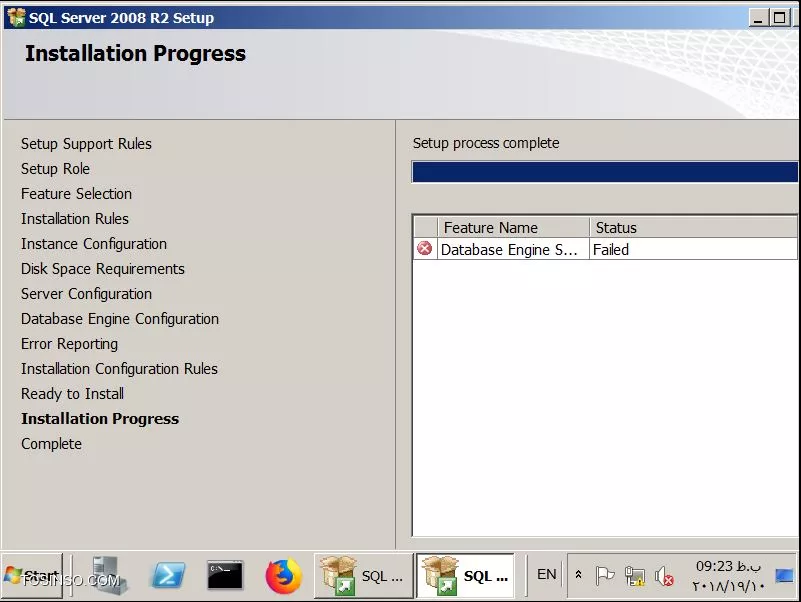Launch Firefox from the taskbar
This screenshot has width=801, height=602.
coord(284,576)
